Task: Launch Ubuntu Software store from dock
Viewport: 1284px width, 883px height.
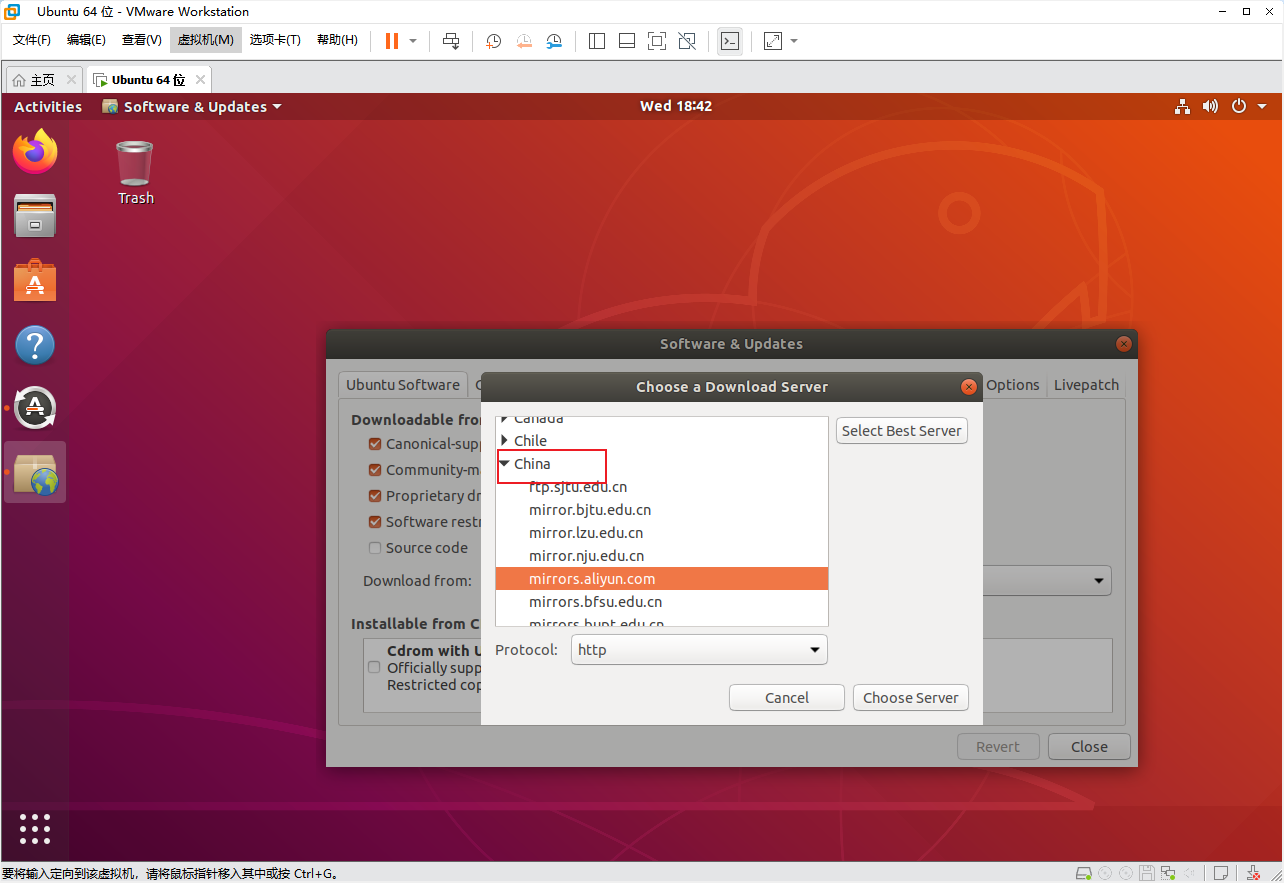Action: pos(35,281)
